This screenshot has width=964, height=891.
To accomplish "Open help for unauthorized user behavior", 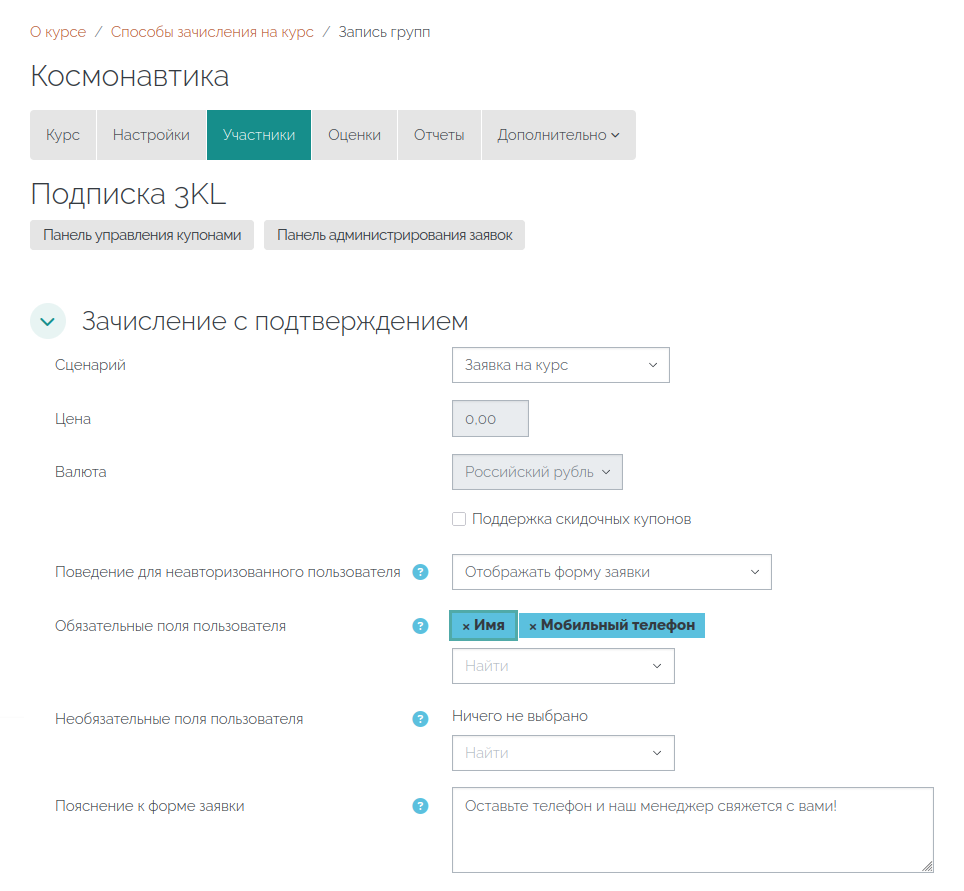I will [x=420, y=572].
